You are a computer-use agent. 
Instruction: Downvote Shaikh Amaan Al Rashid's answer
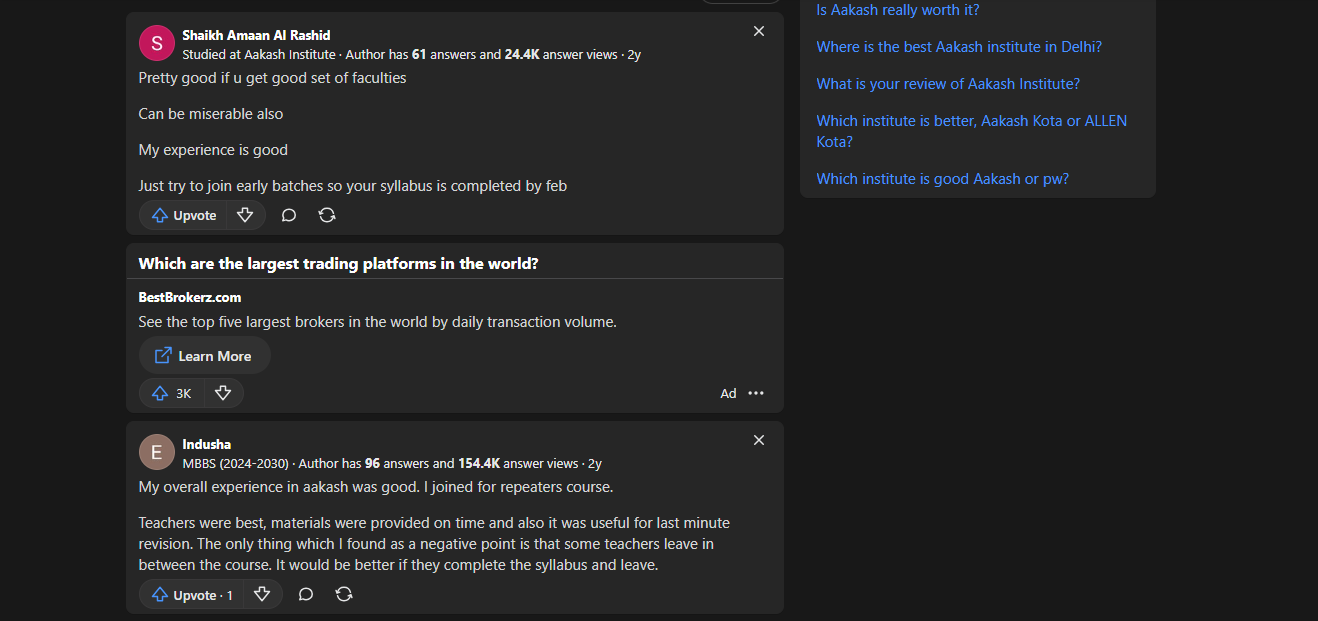(x=245, y=215)
